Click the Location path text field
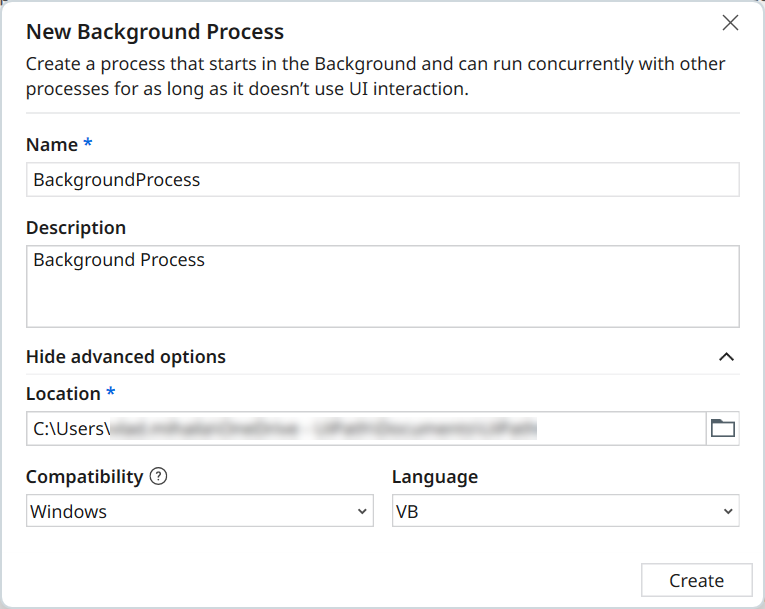This screenshot has width=765, height=609. point(365,429)
